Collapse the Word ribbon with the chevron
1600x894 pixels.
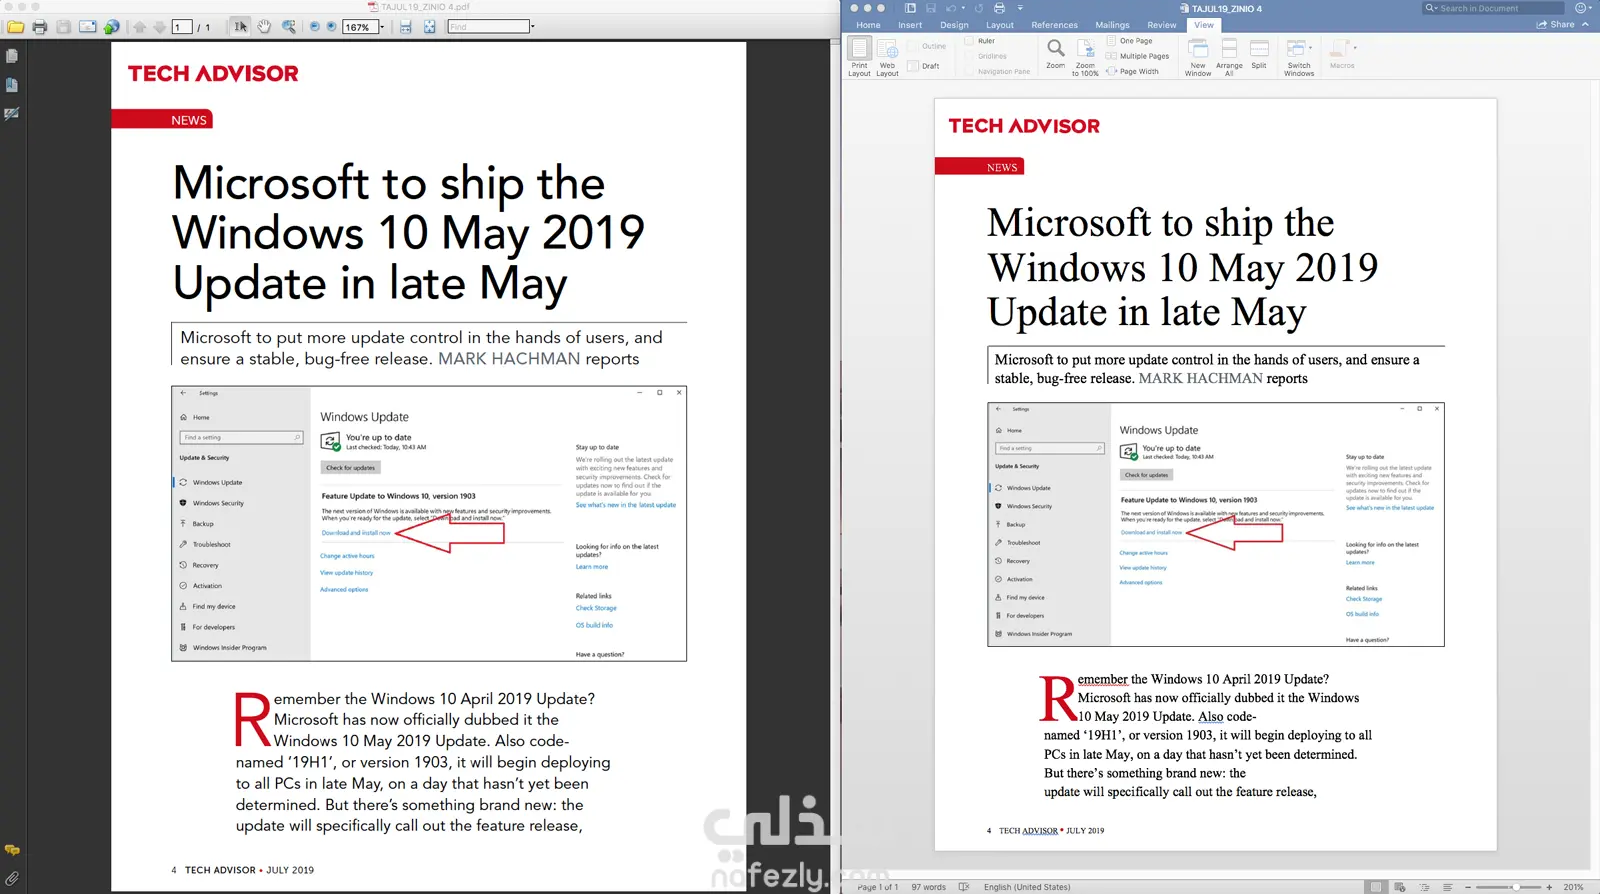click(x=1585, y=24)
